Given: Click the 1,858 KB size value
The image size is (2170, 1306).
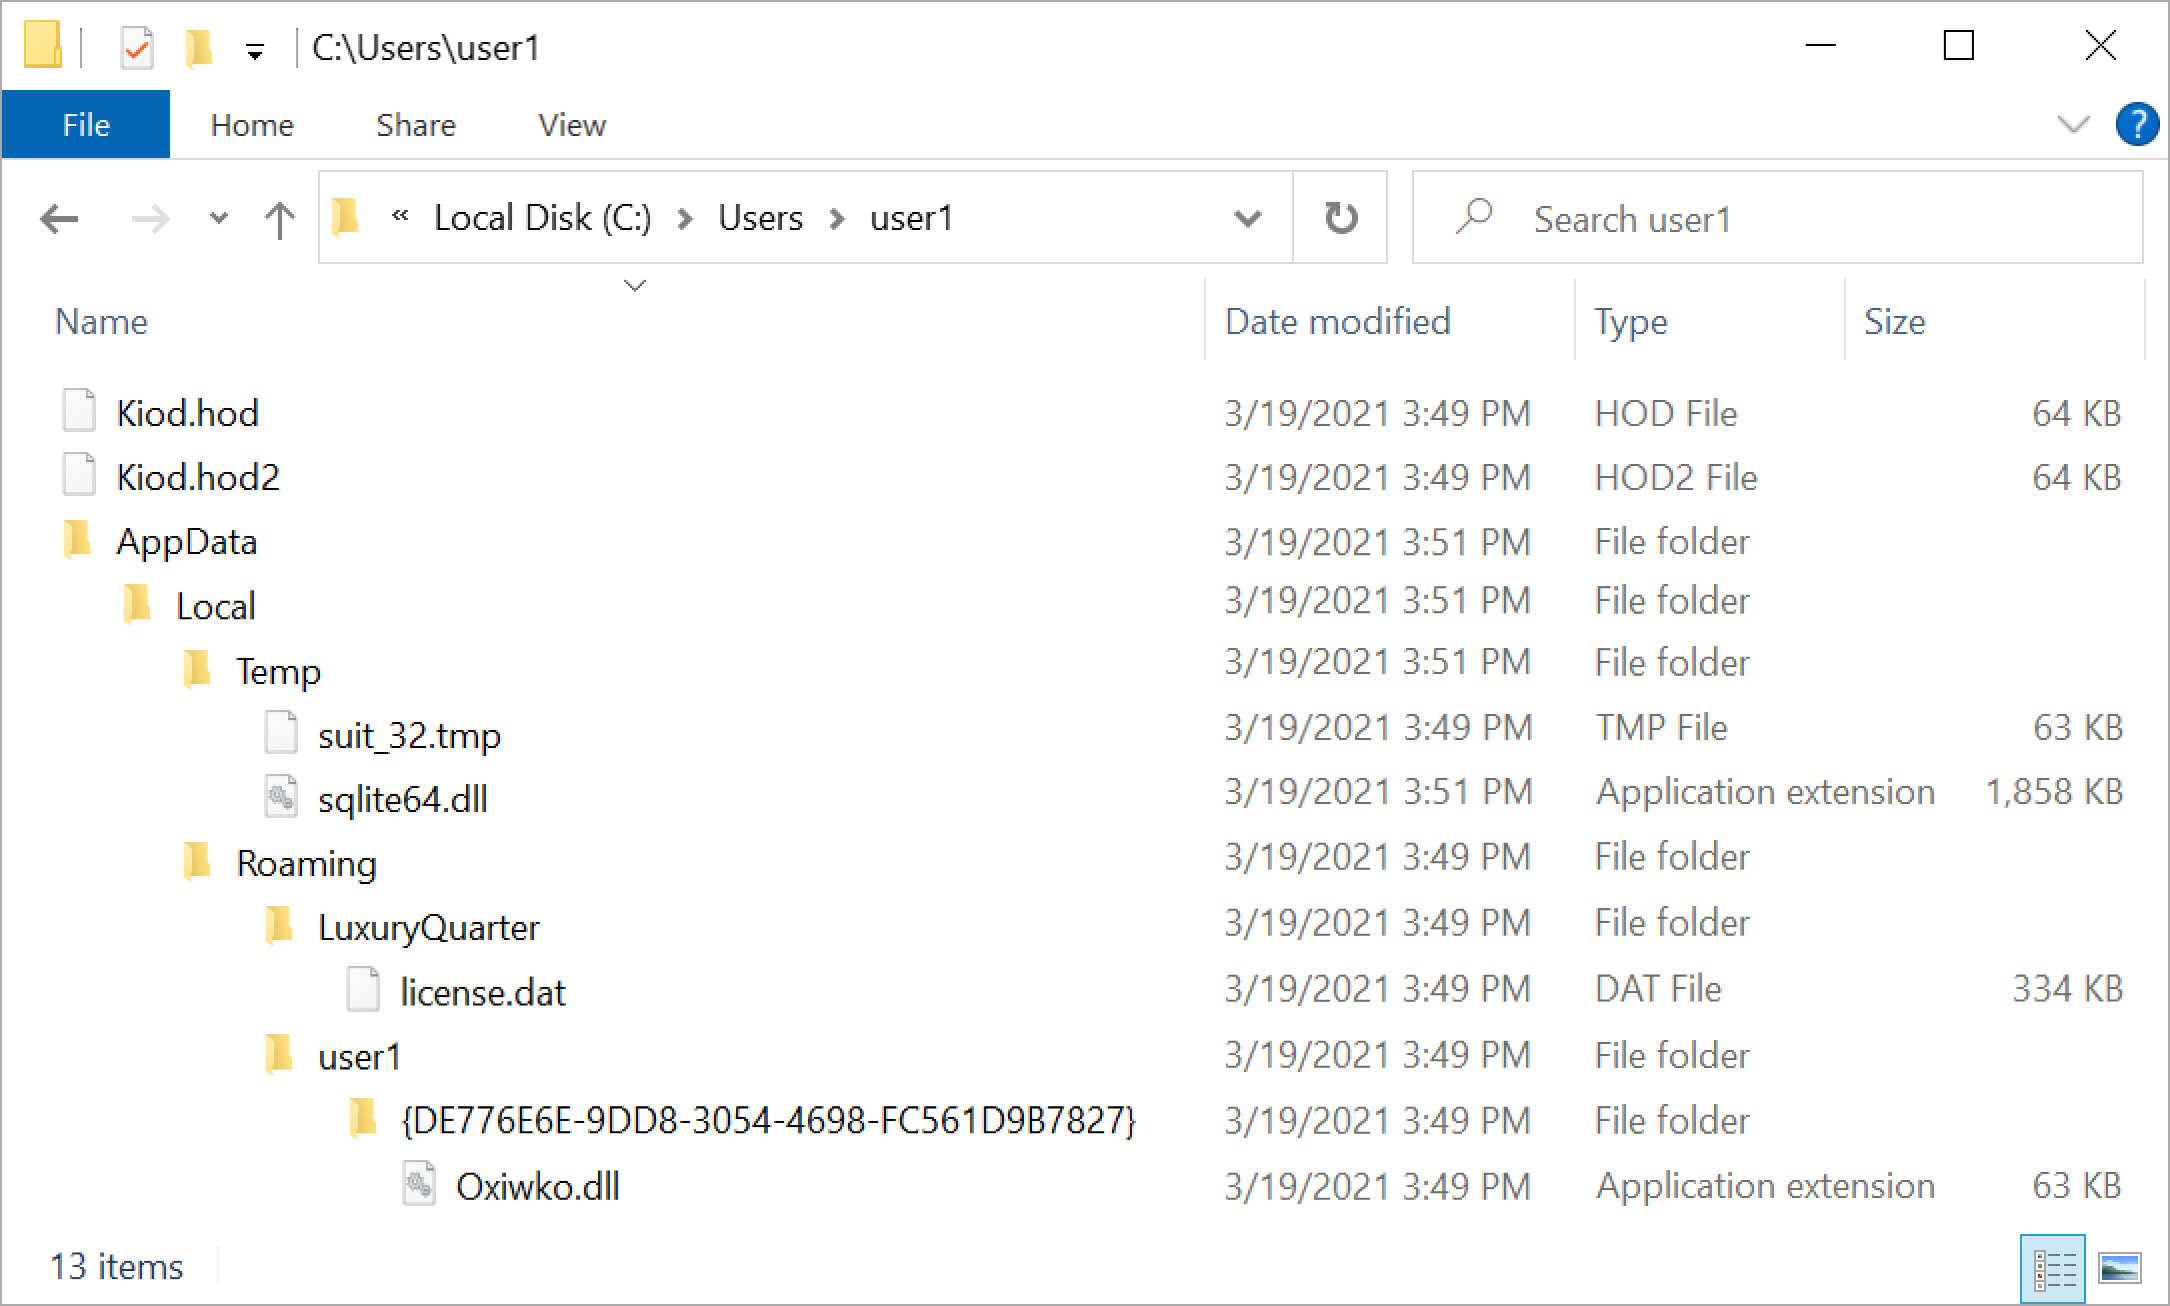Looking at the screenshot, I should (x=2054, y=792).
